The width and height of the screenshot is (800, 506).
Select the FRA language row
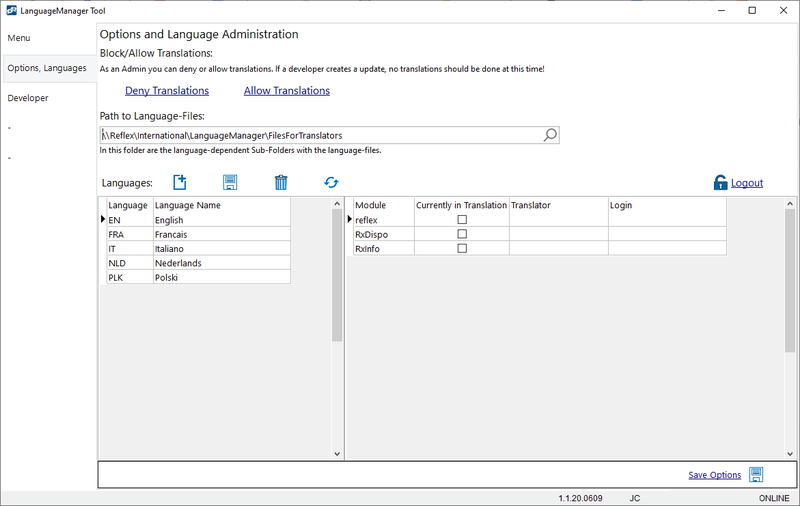[x=198, y=234]
